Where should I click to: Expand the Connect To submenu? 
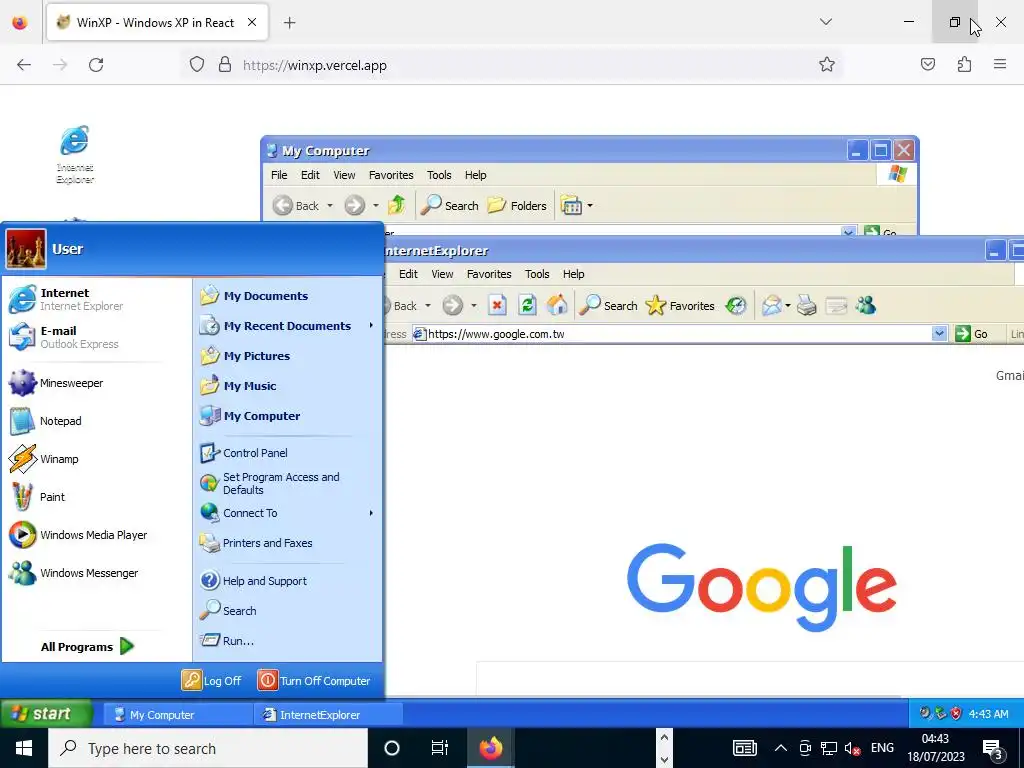287,513
